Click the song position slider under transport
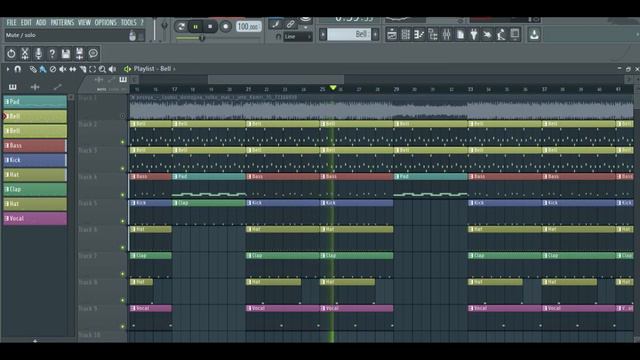This screenshot has width=640, height=360. tap(219, 38)
